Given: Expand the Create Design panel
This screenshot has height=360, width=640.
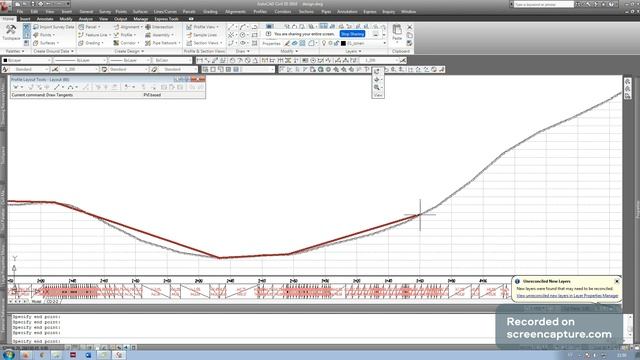Looking at the screenshot, I should click(x=129, y=51).
